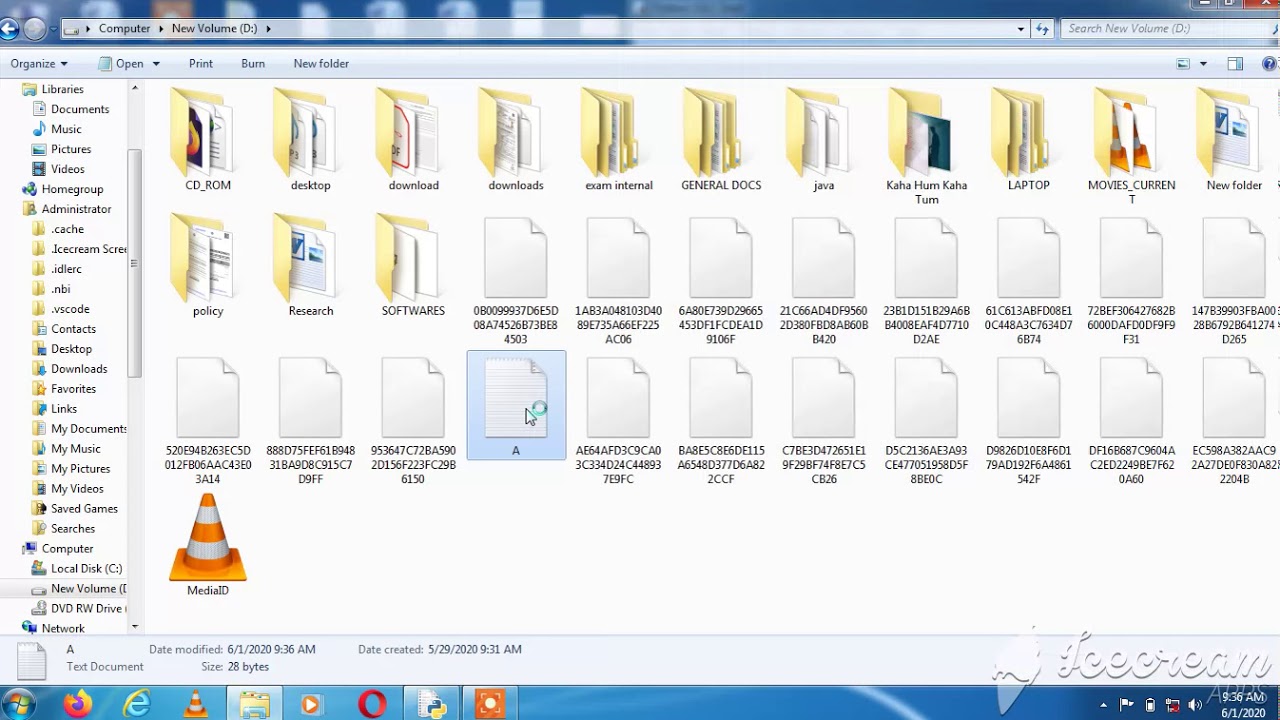Expand the address bar history dropdown
Screen dimensions: 1280x720
coord(1021,29)
